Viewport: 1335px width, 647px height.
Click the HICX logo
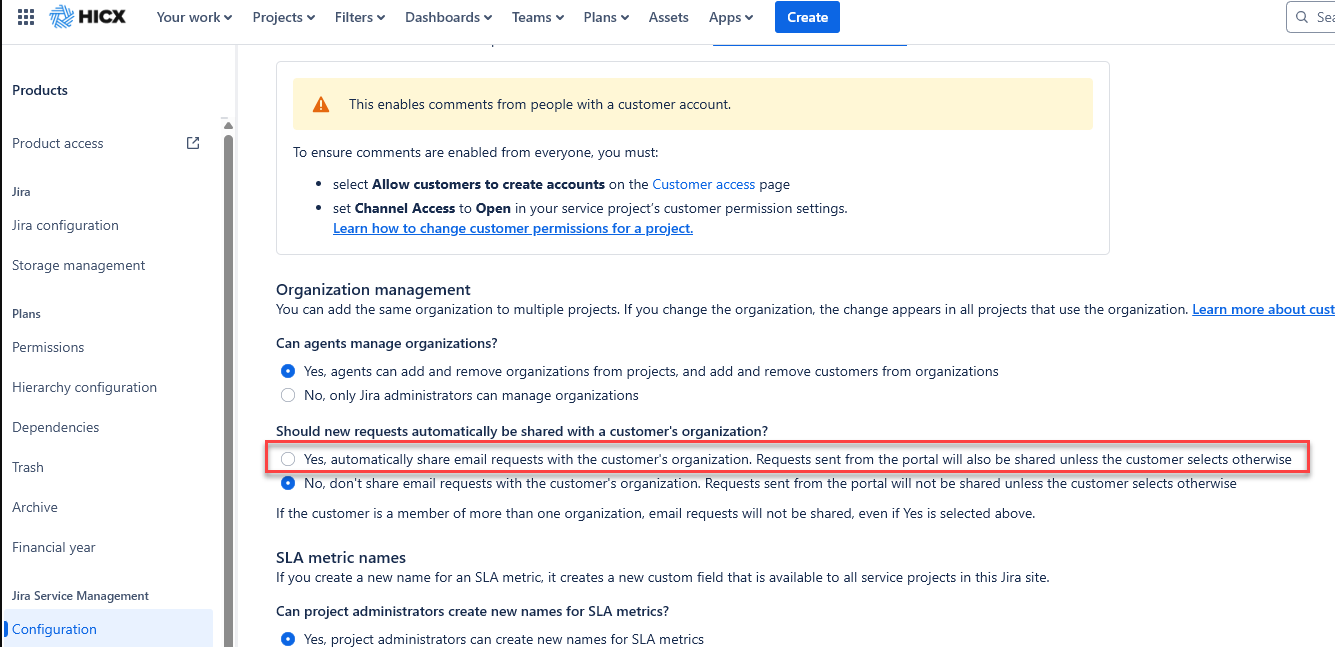(x=87, y=17)
